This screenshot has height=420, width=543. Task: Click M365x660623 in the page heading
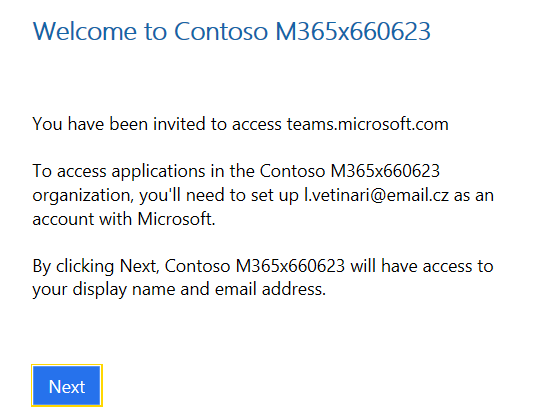click(x=353, y=32)
